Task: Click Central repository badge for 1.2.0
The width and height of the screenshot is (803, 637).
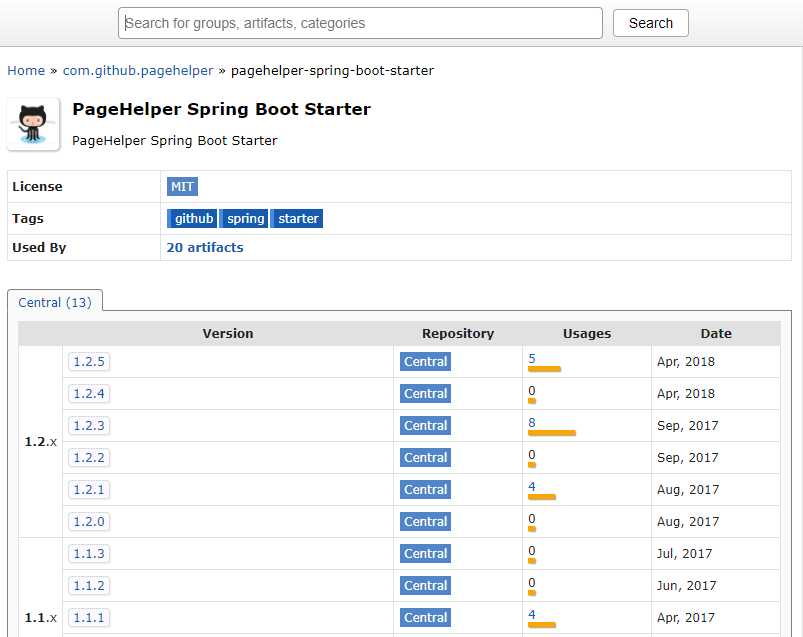Action: [x=425, y=522]
